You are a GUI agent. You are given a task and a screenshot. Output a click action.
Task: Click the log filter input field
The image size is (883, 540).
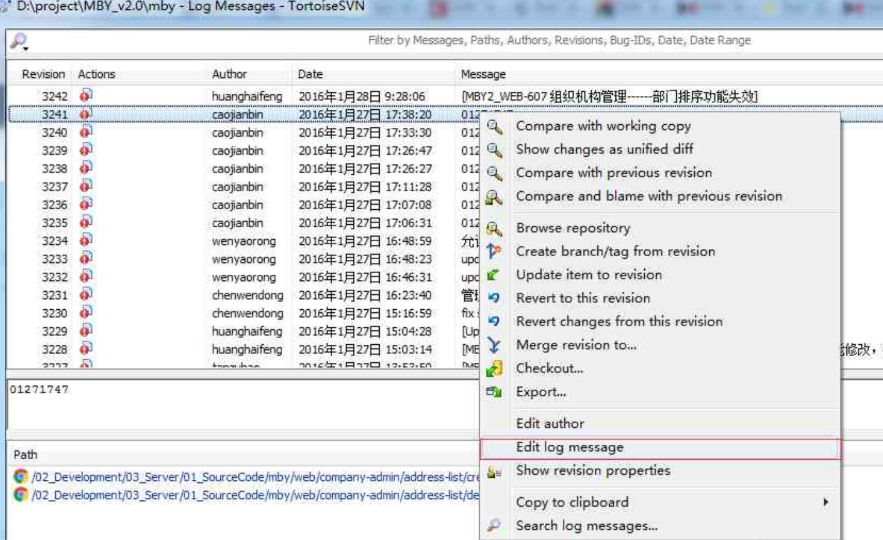tap(559, 41)
